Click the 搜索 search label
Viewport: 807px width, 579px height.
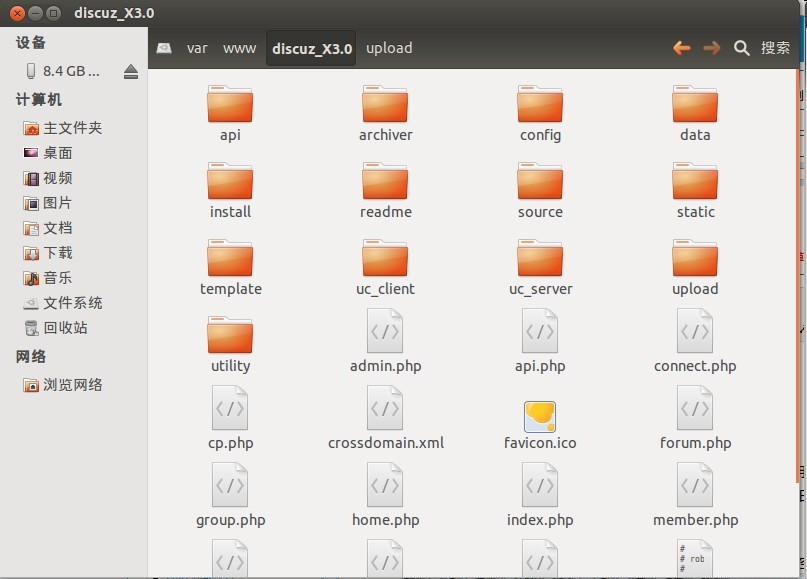(x=775, y=48)
